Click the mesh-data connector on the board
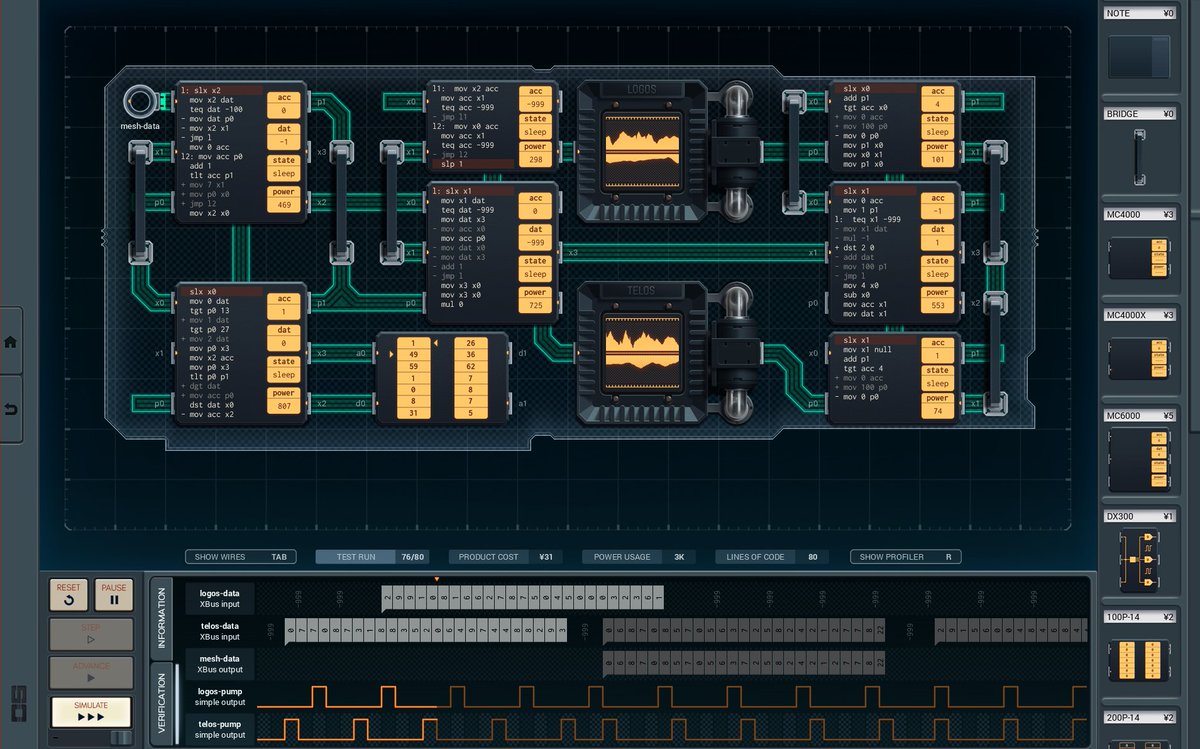Viewport: 1200px width, 749px height. (x=138, y=103)
